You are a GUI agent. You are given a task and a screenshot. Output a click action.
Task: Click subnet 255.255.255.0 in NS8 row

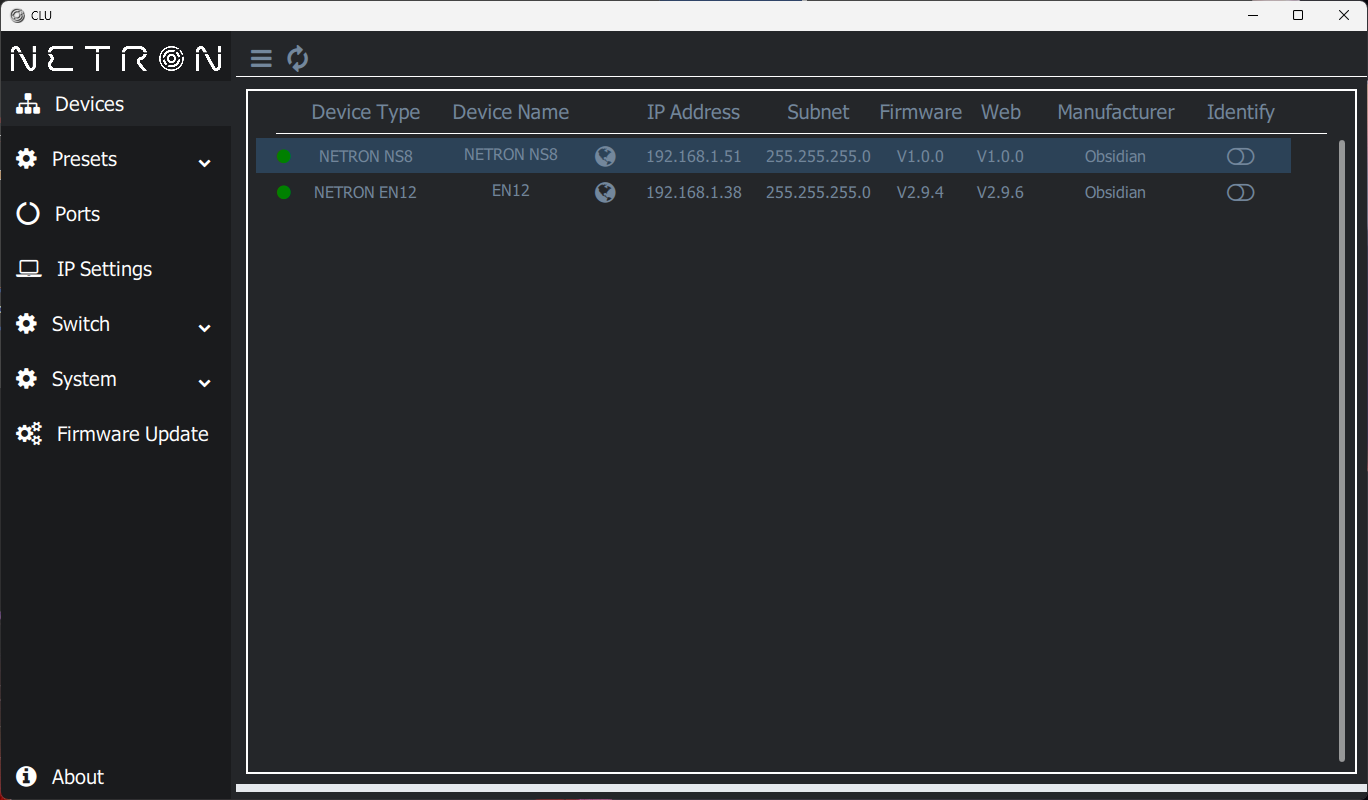coord(818,156)
